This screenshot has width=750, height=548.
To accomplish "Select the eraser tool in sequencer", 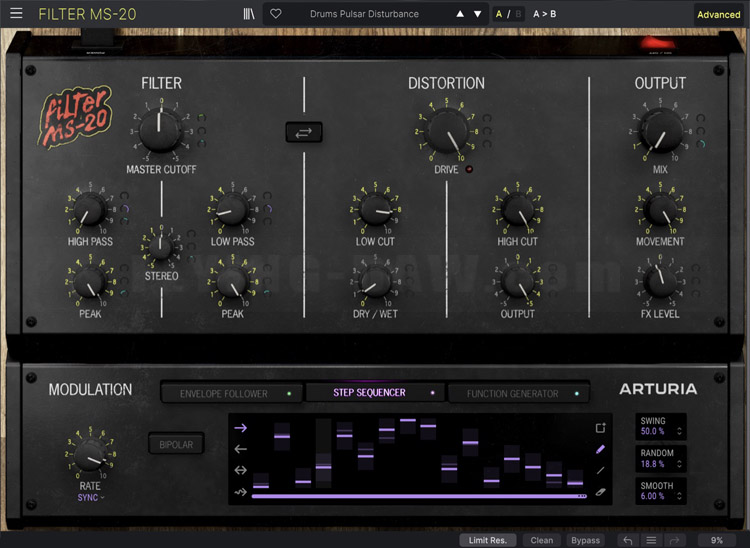I will [601, 492].
